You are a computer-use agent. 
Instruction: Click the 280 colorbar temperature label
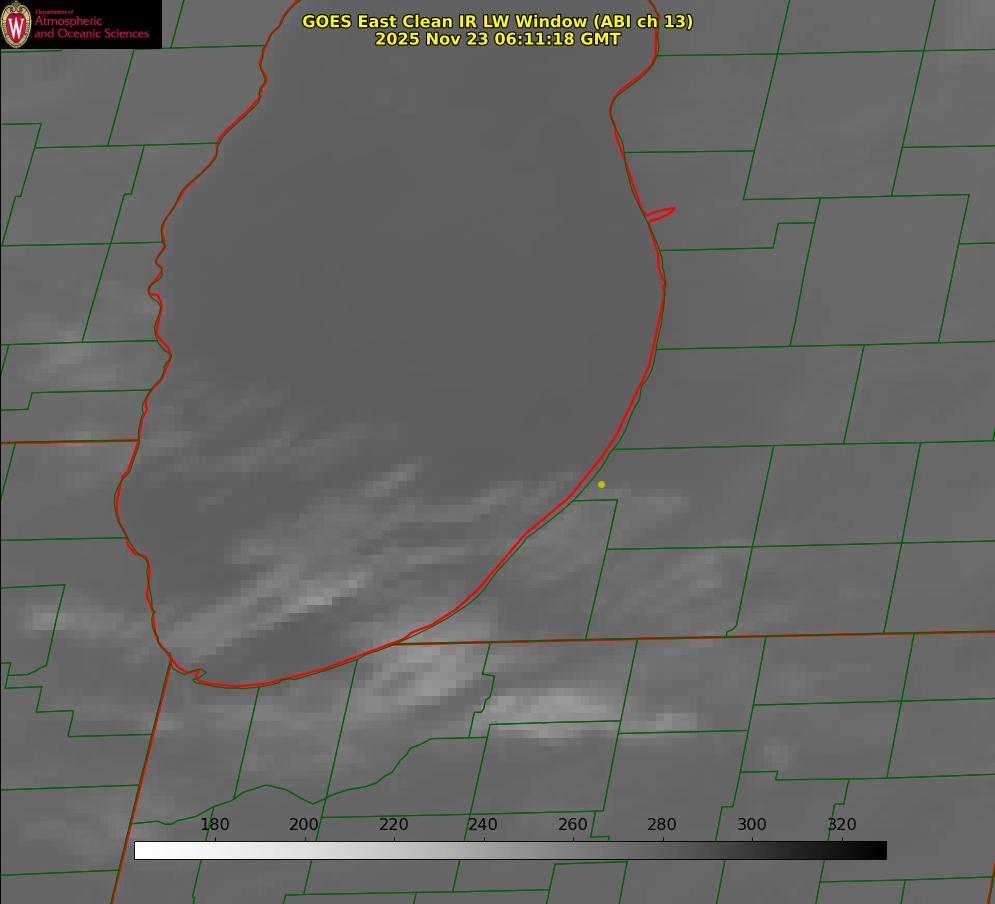(662, 825)
